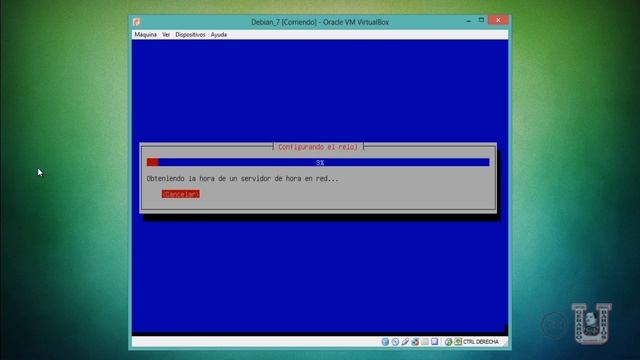The image size is (640, 360).
Task: Click the 'Obteniendo la hora de un servidor' text
Action: pos(242,179)
